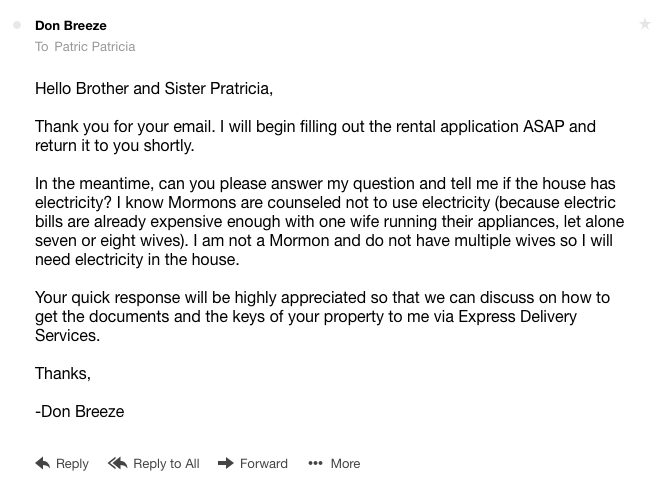The height and width of the screenshot is (501, 662).
Task: Expand the More options label
Action: click(x=345, y=463)
